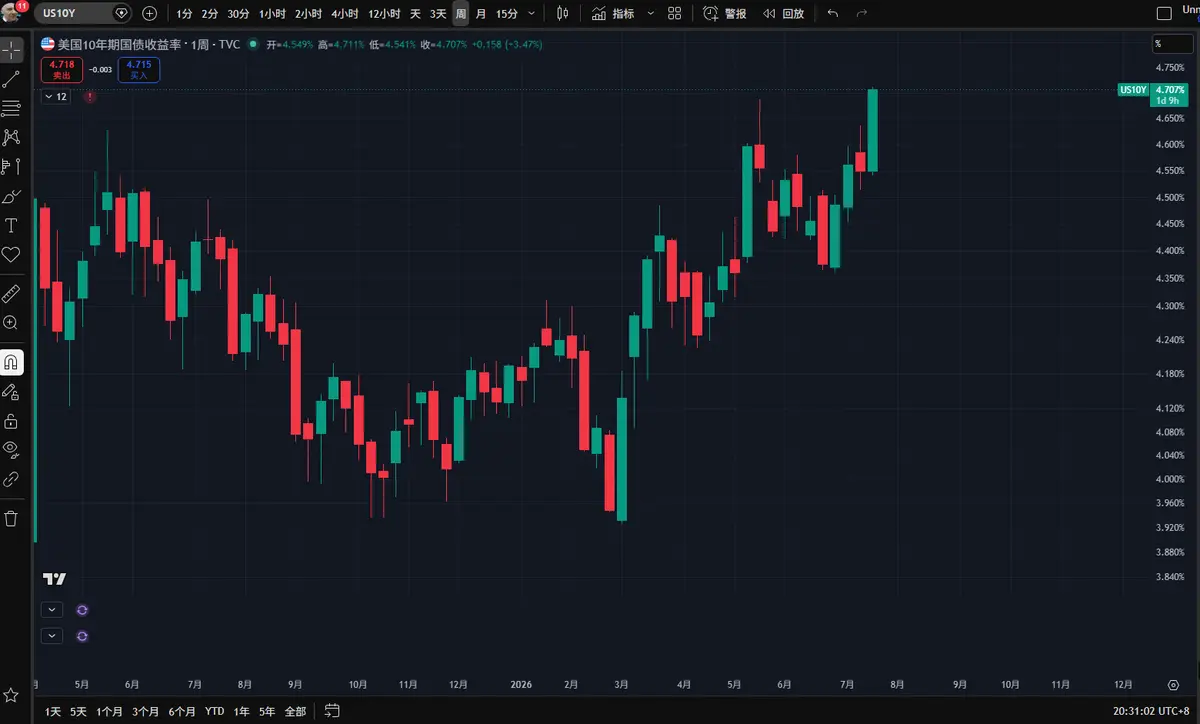Select the zoom in tool
Image resolution: width=1200 pixels, height=724 pixels.
(x=11, y=323)
